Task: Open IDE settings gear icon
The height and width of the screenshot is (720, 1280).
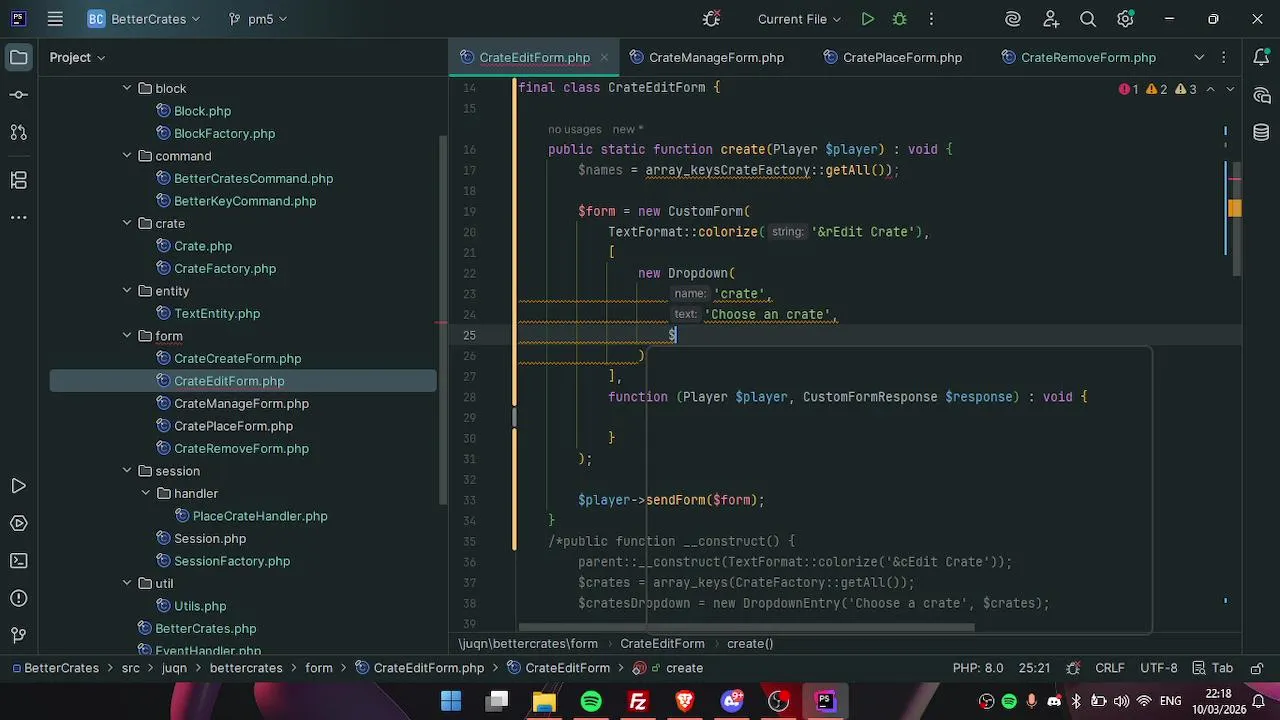Action: [1125, 19]
